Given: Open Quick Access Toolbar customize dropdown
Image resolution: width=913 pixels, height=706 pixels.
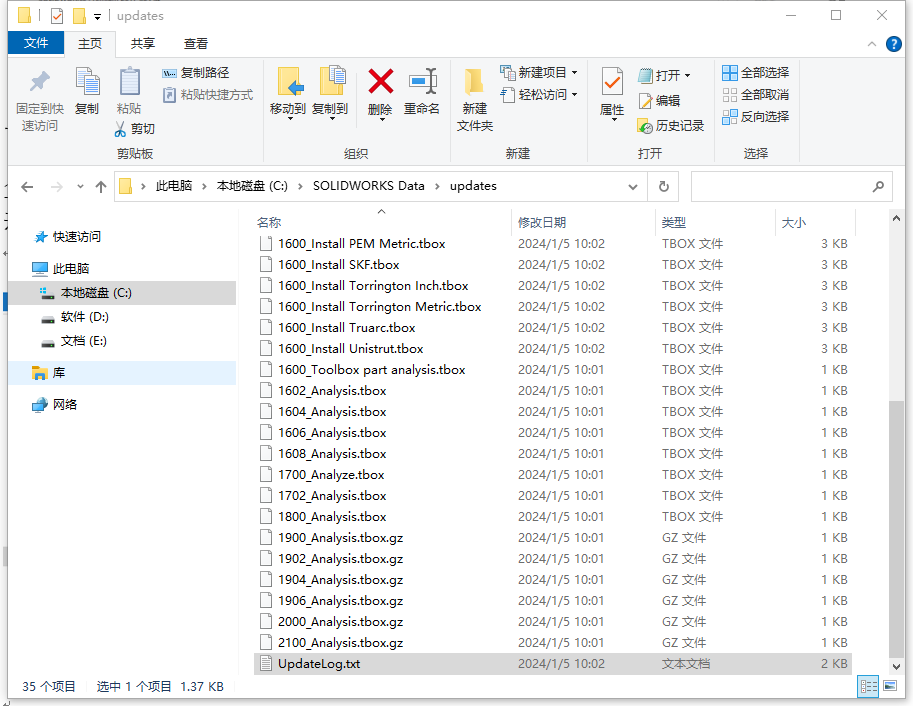Looking at the screenshot, I should (x=97, y=16).
